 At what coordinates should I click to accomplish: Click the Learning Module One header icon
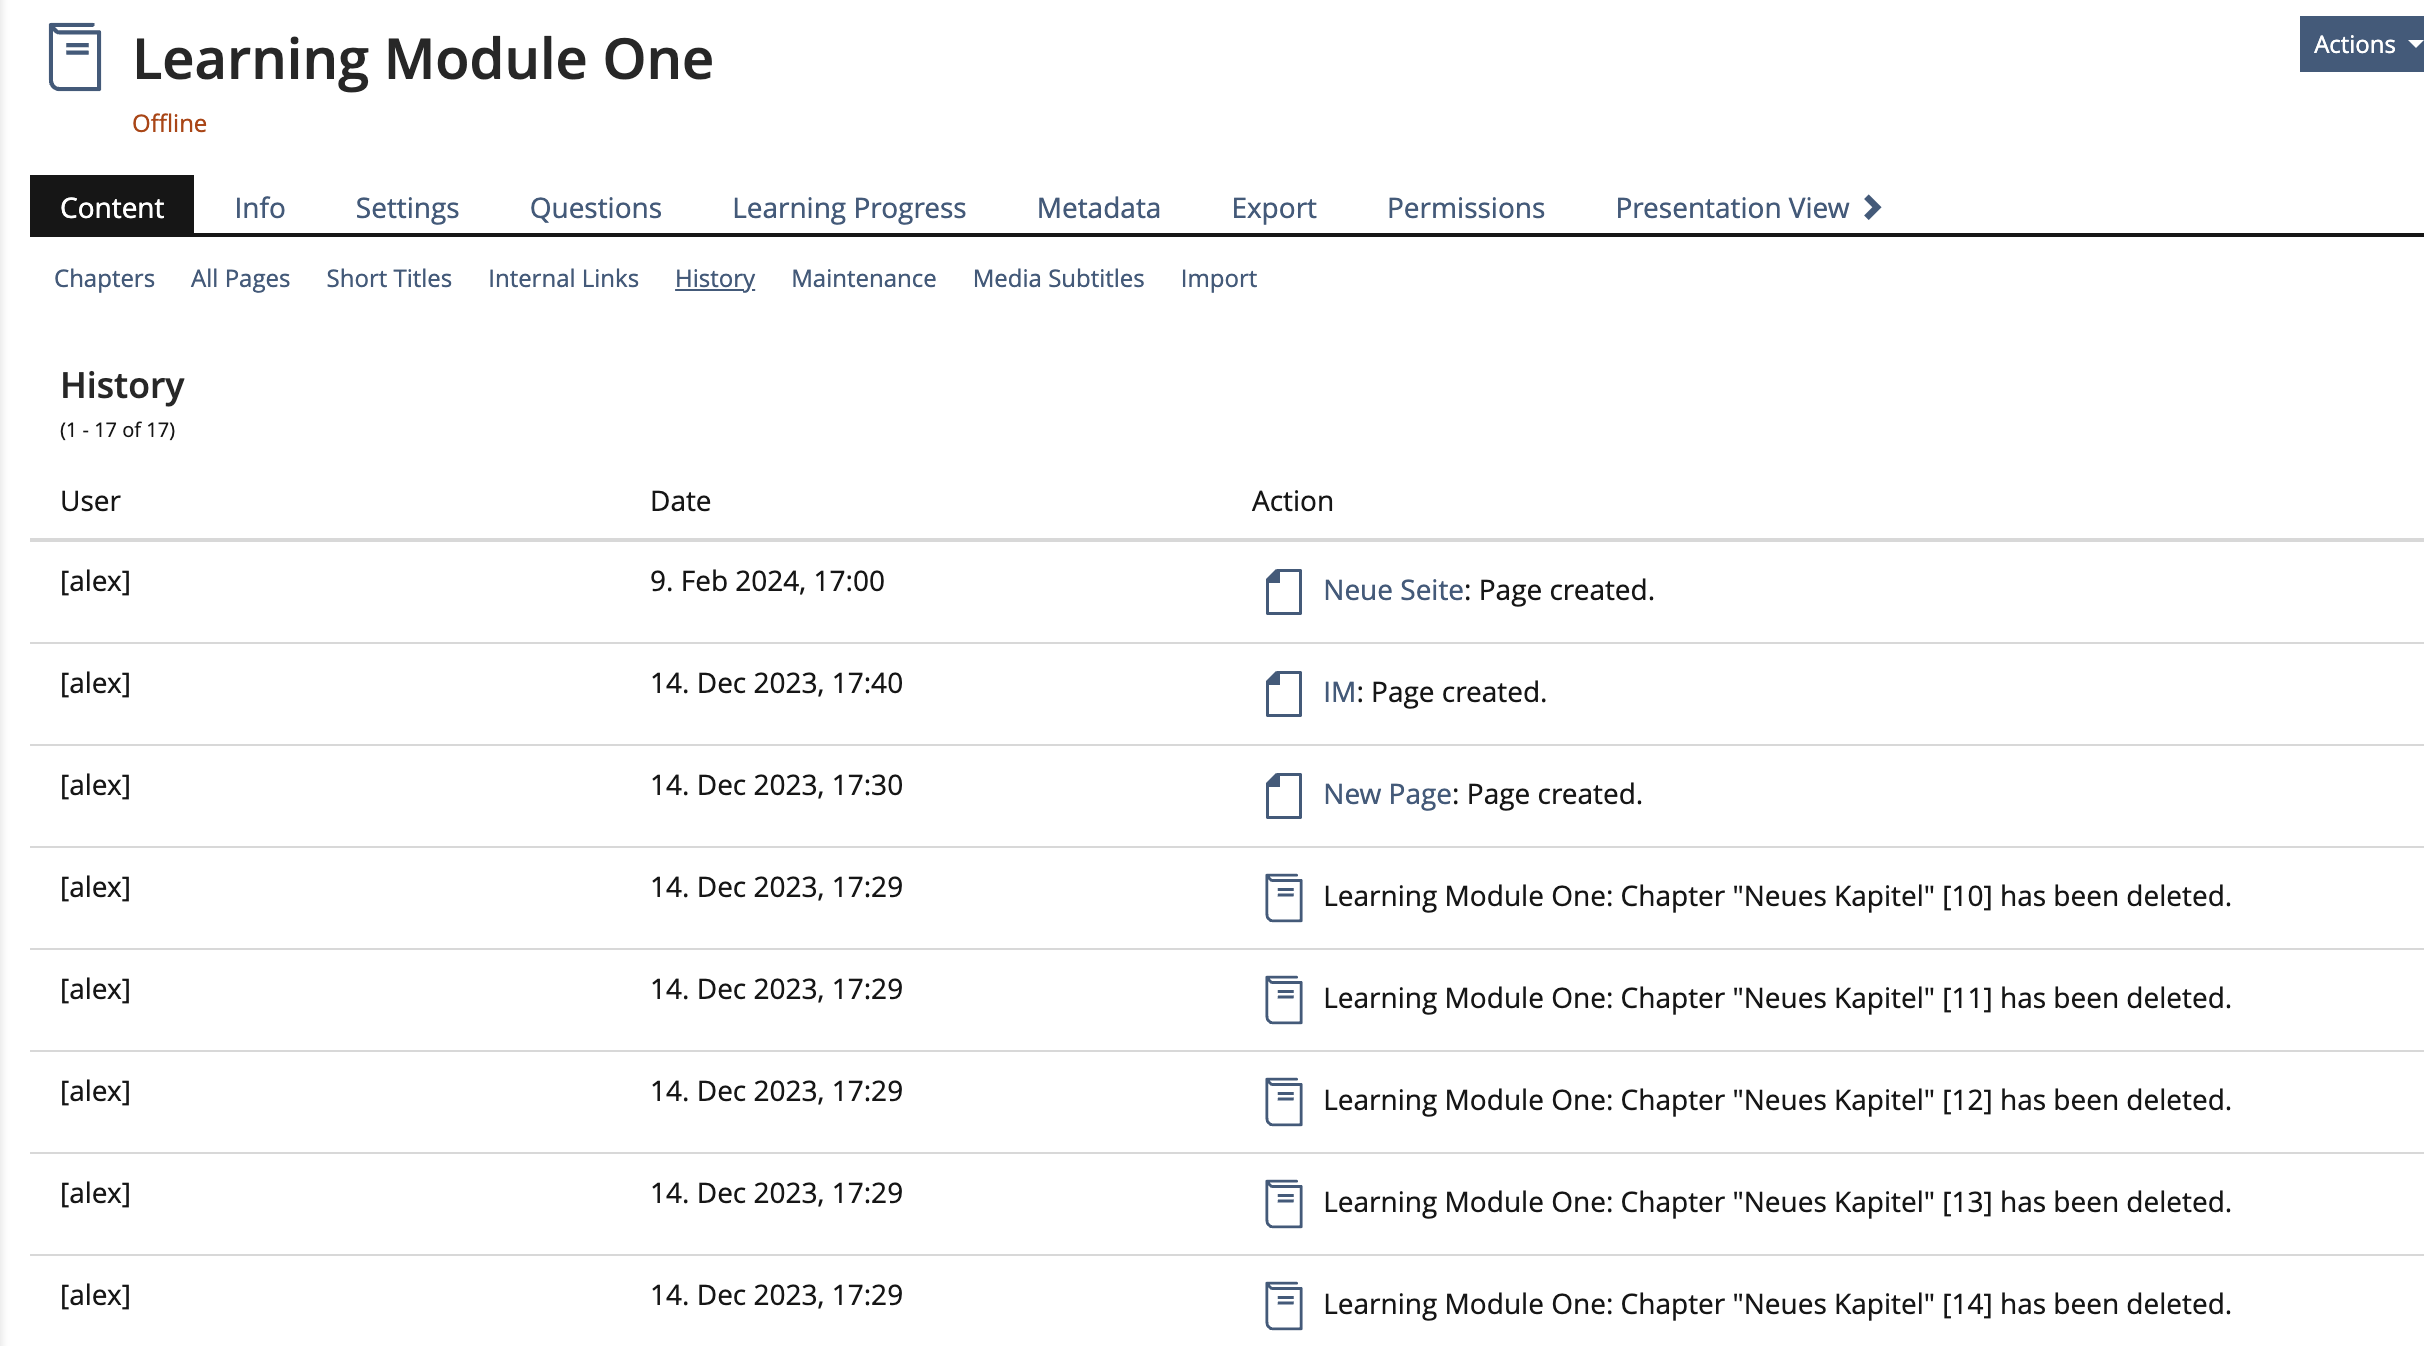[75, 58]
